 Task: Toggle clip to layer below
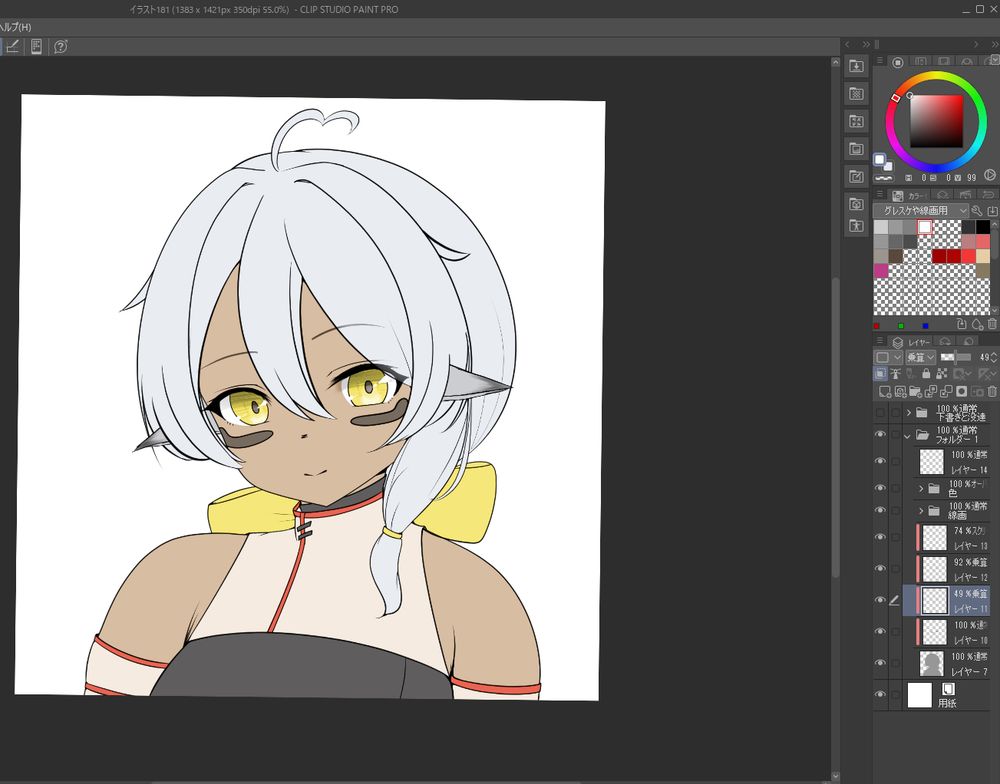point(880,374)
